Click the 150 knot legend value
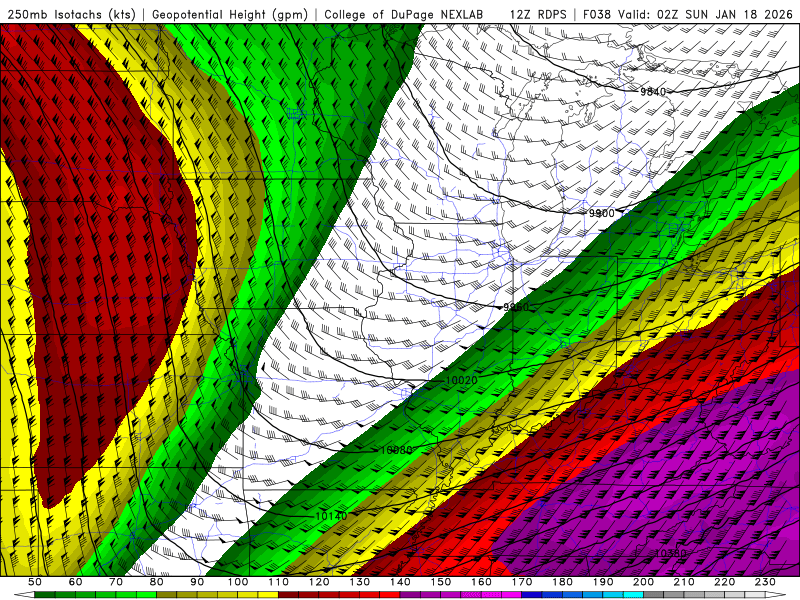 pos(441,582)
